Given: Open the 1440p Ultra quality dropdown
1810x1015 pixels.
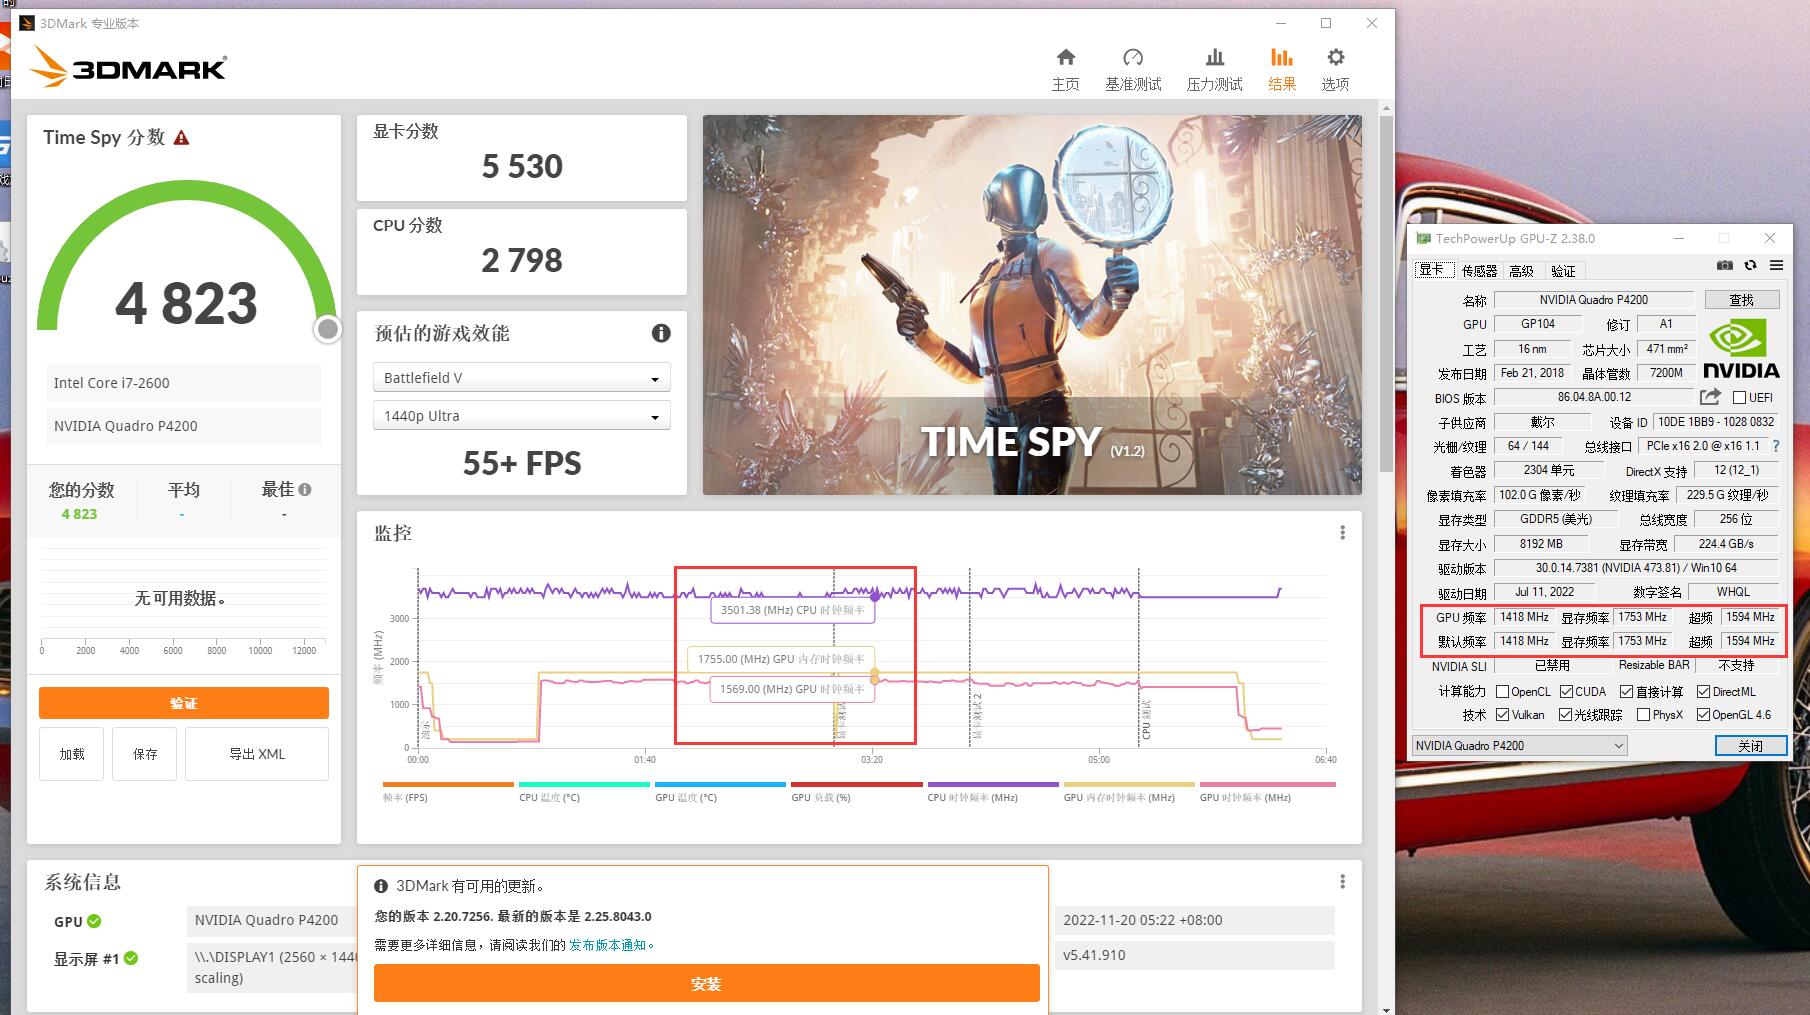Looking at the screenshot, I should 521,416.
